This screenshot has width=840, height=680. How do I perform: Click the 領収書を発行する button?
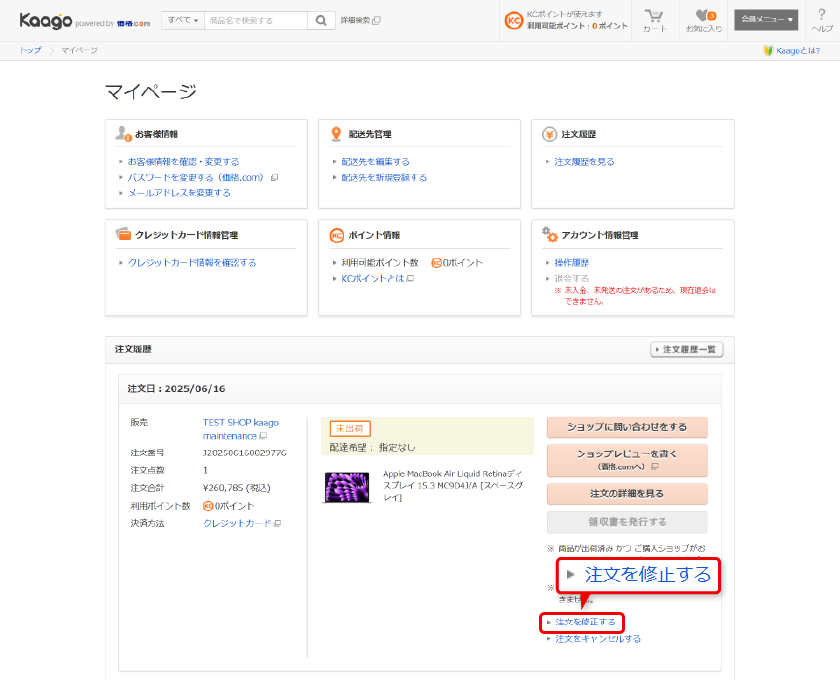coord(627,522)
